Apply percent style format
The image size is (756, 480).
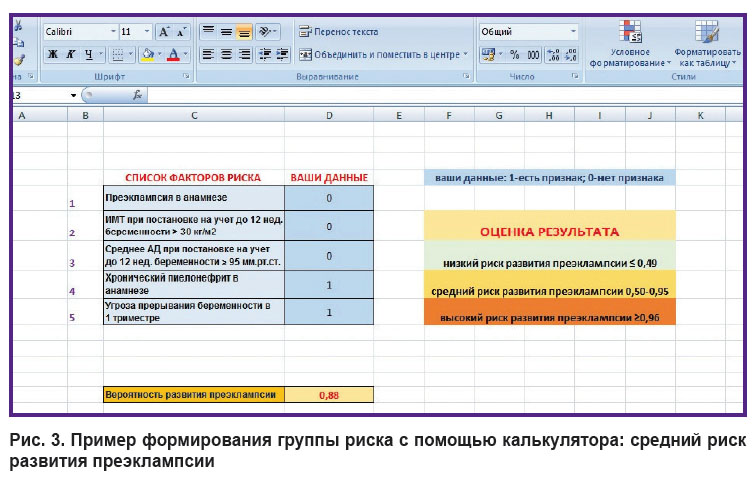tap(515, 54)
